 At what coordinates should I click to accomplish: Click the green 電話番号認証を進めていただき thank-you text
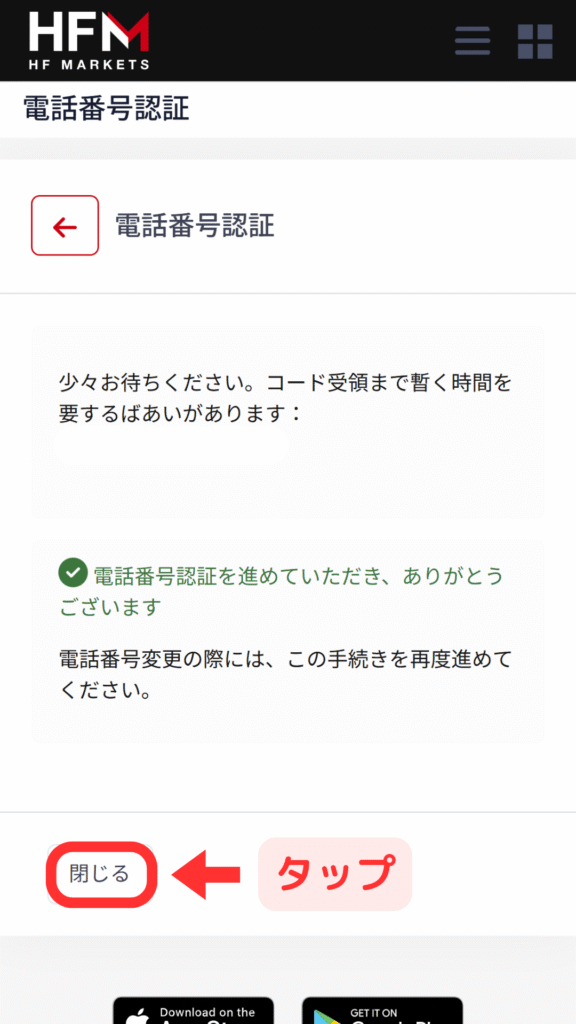[281, 591]
